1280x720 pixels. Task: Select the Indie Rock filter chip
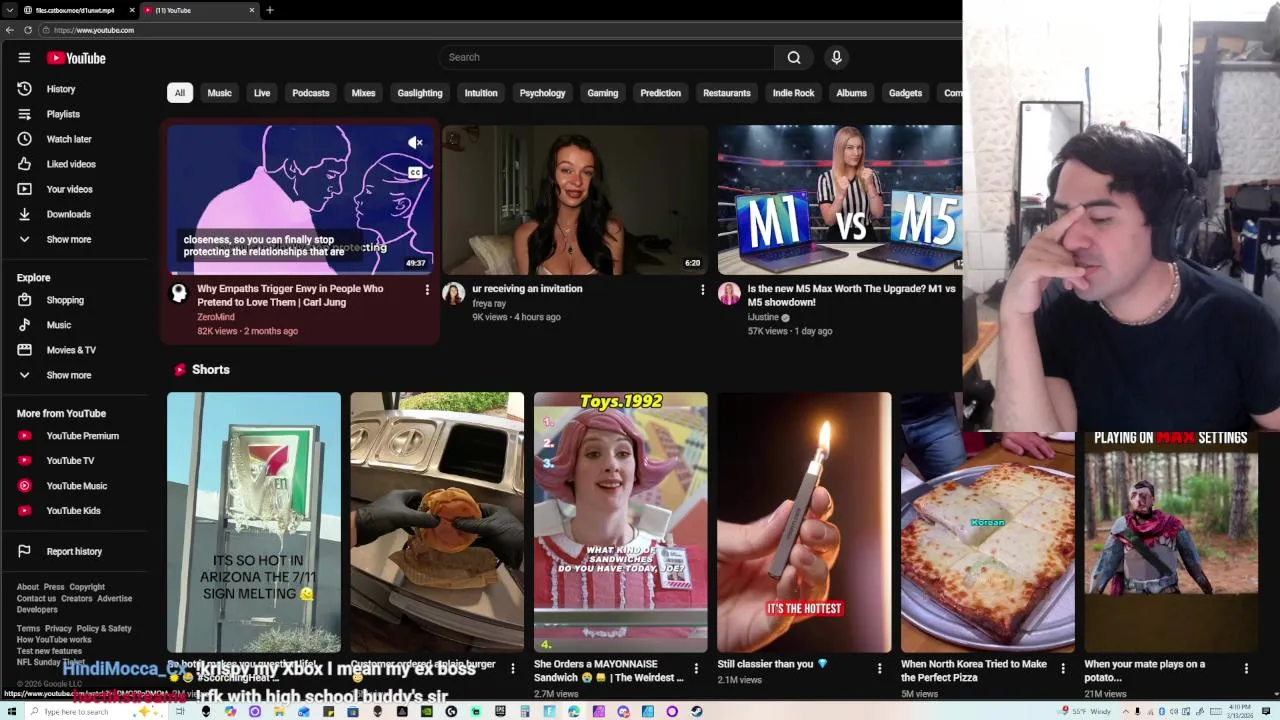794,93
